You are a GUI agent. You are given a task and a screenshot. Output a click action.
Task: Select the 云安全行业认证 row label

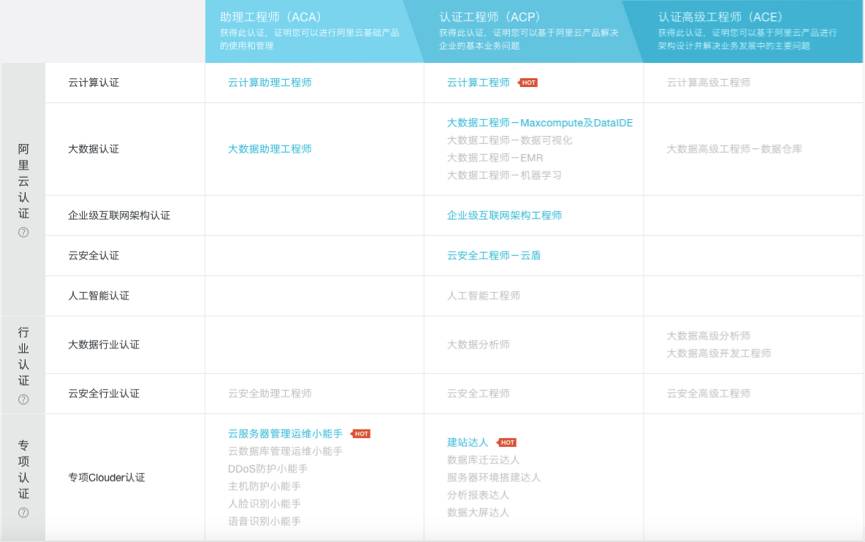point(104,394)
